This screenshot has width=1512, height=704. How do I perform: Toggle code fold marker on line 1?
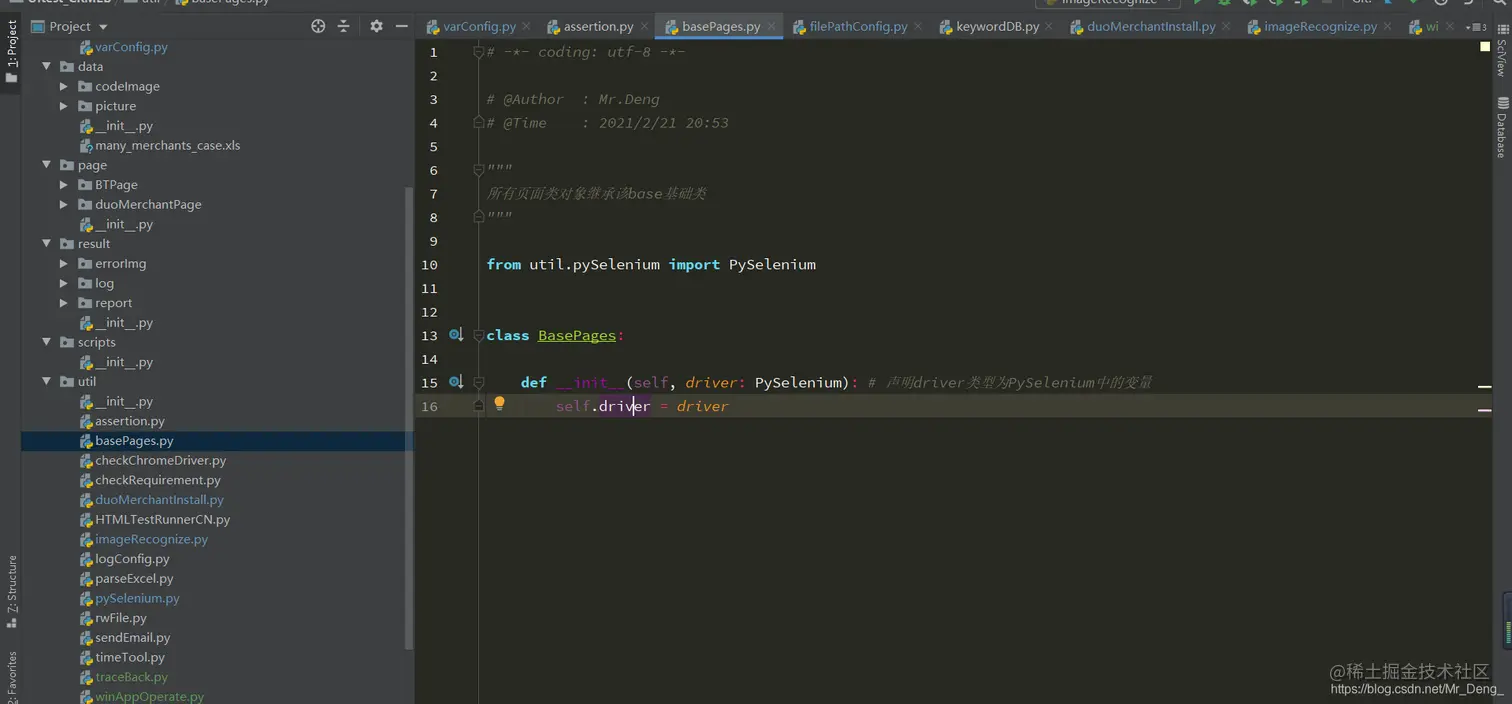(479, 52)
